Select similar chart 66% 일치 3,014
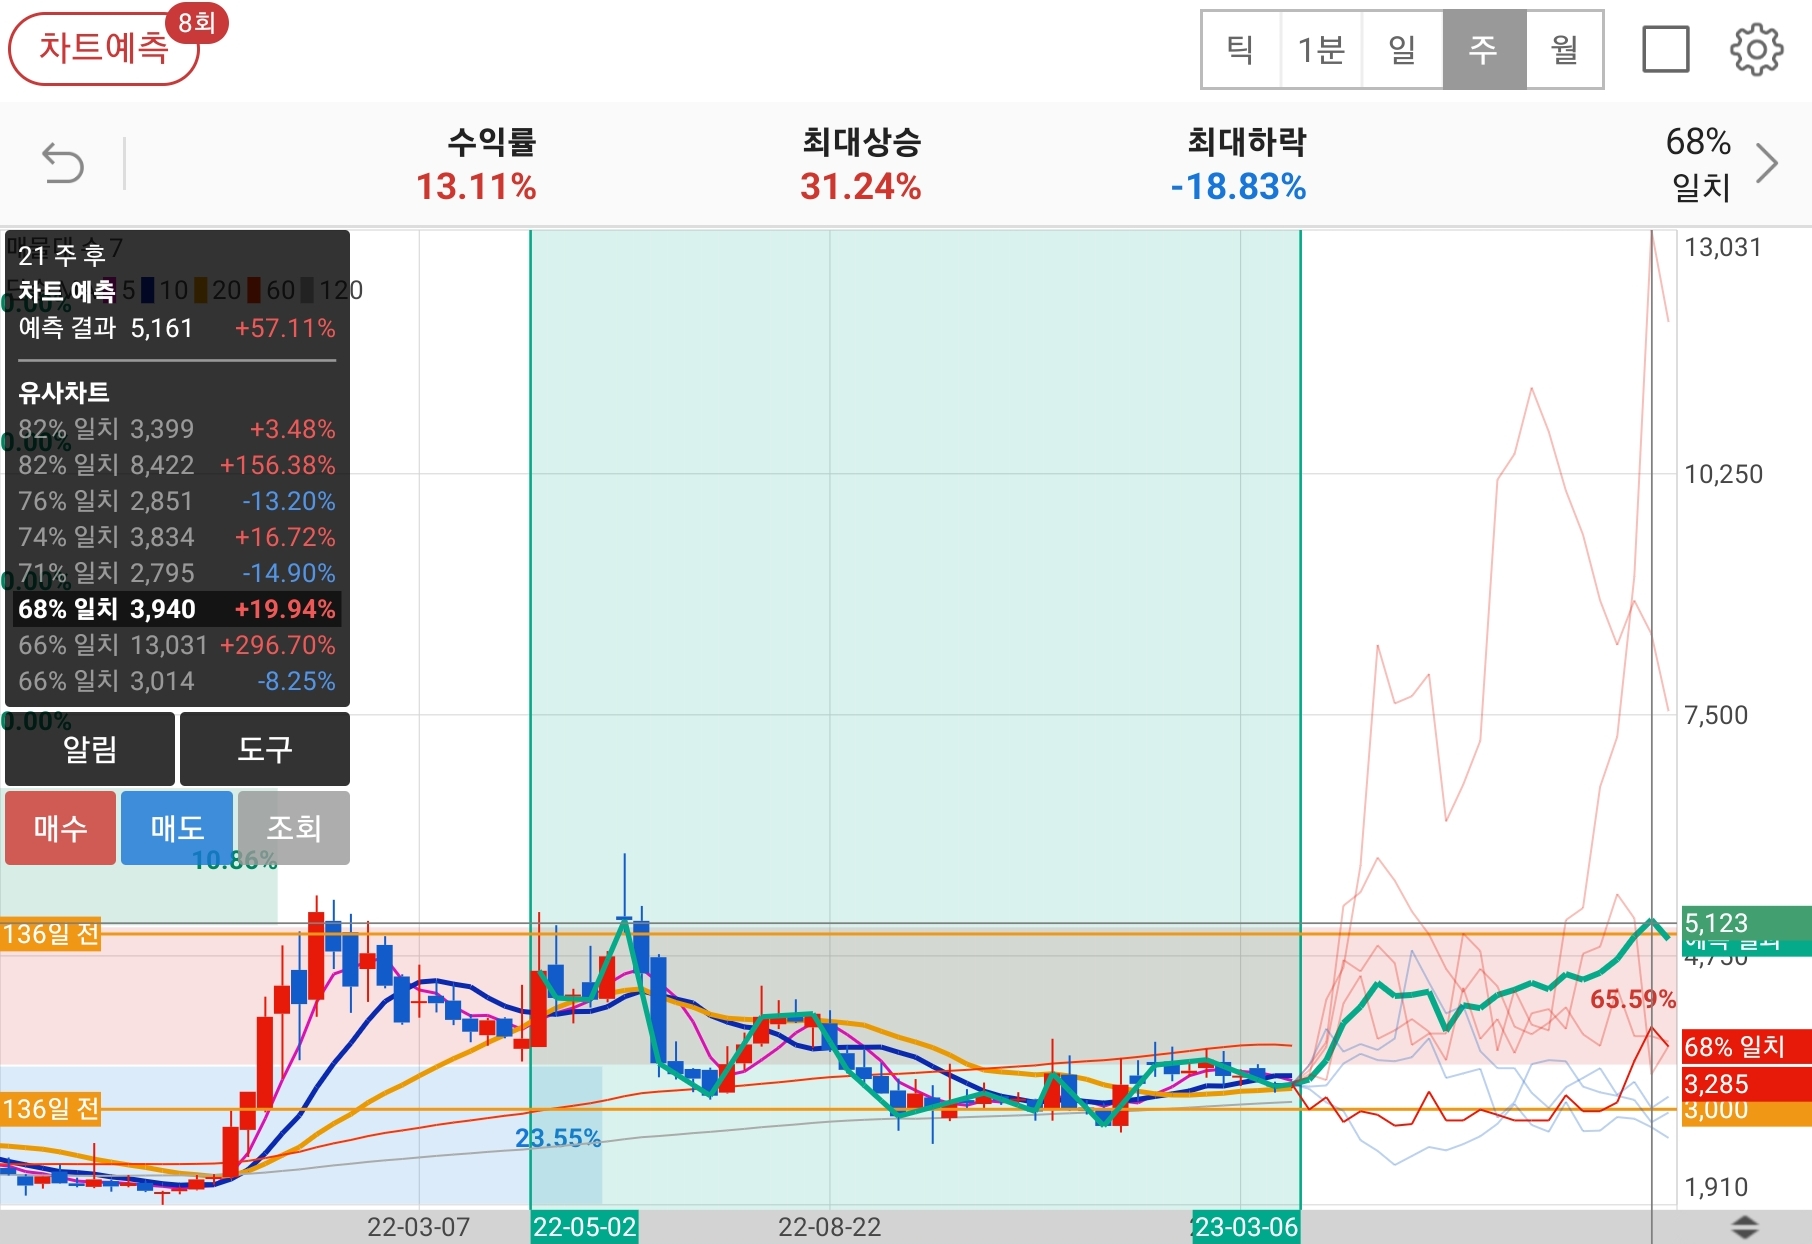 pos(177,681)
